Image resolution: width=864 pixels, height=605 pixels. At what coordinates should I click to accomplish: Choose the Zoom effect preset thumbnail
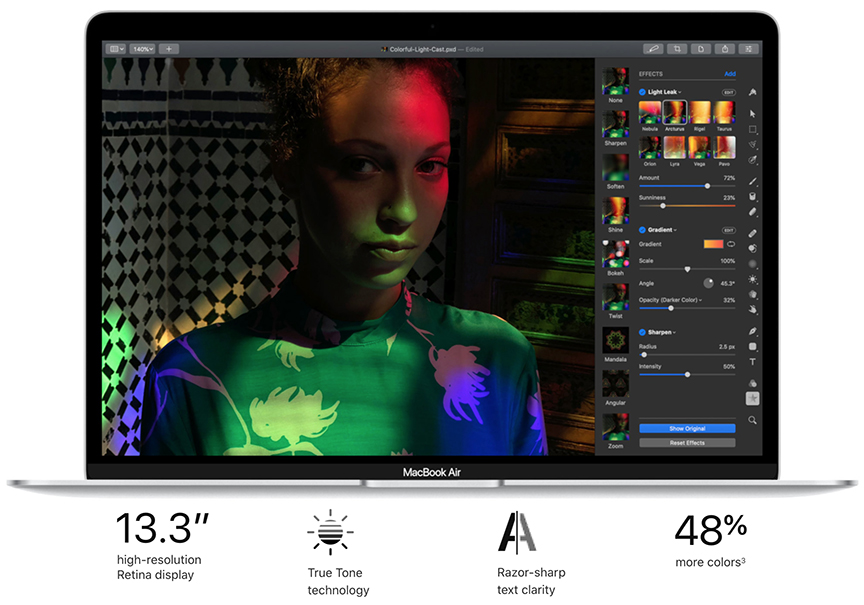(615, 427)
